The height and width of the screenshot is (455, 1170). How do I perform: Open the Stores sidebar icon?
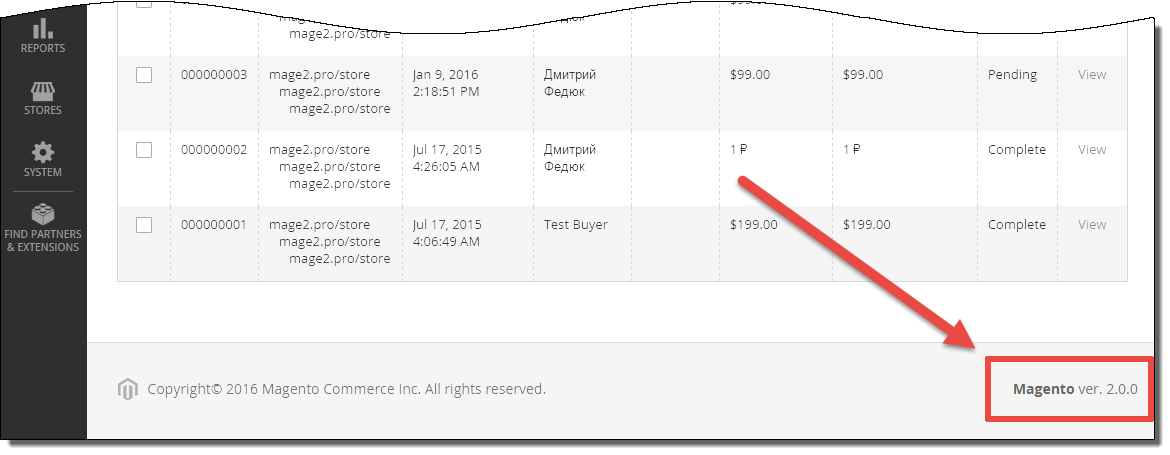43,92
